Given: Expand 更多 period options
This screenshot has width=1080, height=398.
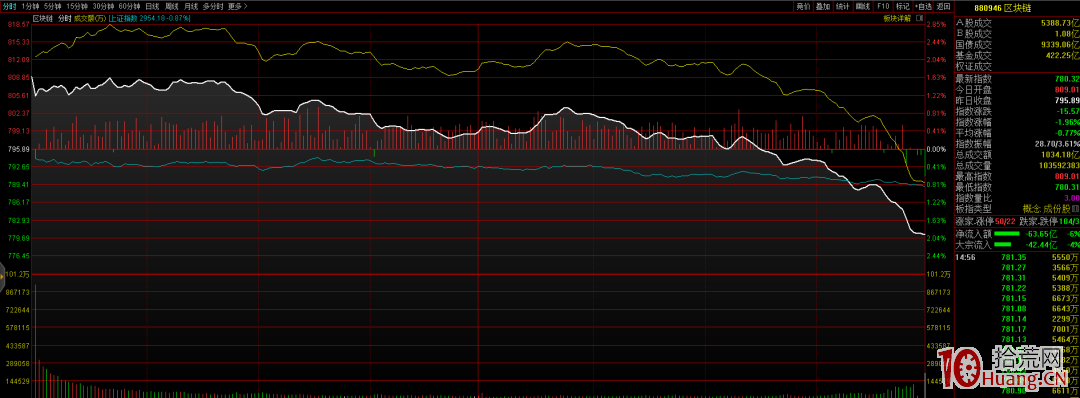Looking at the screenshot, I should (238, 6).
